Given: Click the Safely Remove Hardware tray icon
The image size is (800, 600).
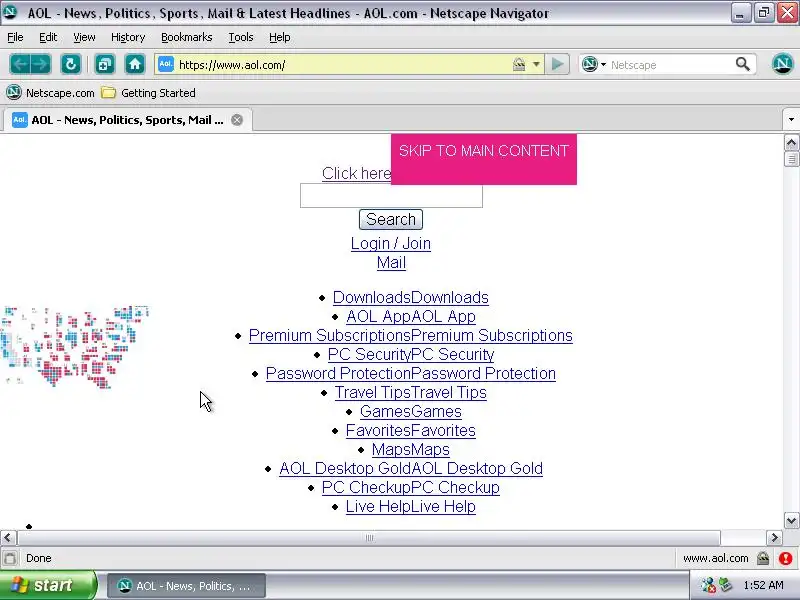Looking at the screenshot, I should click(x=725, y=585).
